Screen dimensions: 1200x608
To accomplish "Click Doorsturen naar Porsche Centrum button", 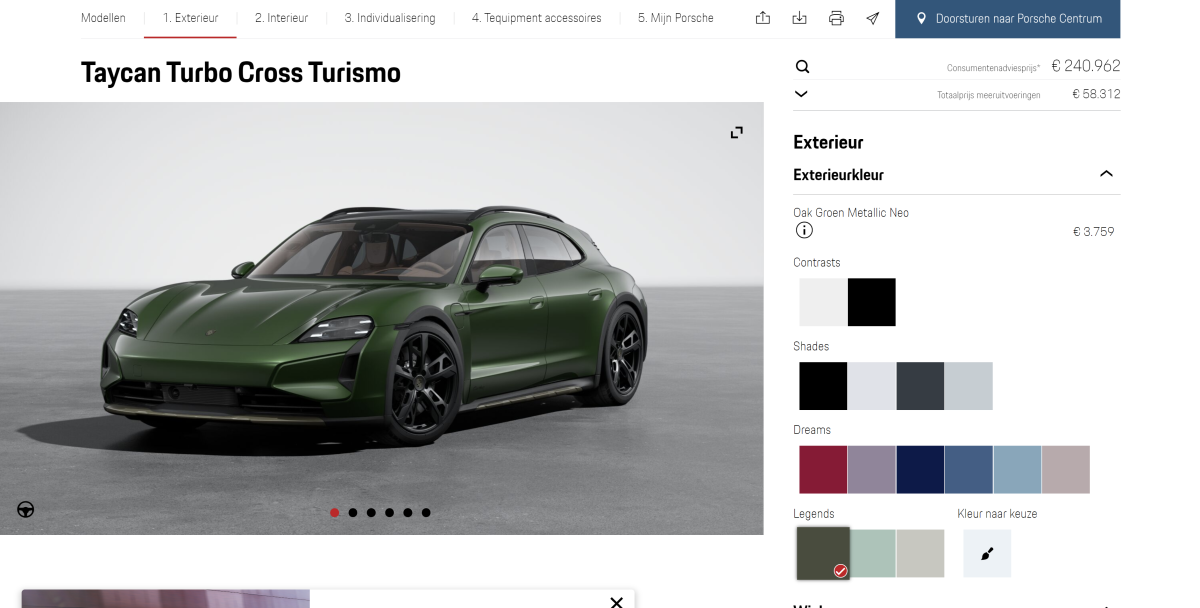I will 1008,18.
